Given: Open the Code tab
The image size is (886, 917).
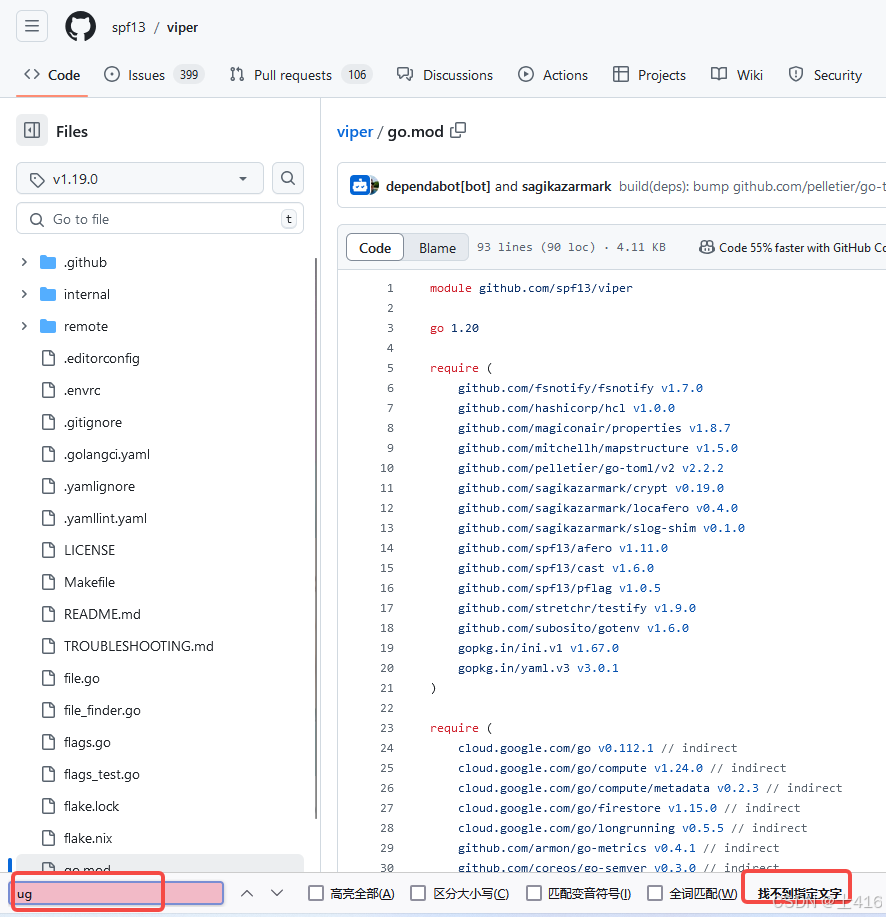Looking at the screenshot, I should click(x=52, y=75).
